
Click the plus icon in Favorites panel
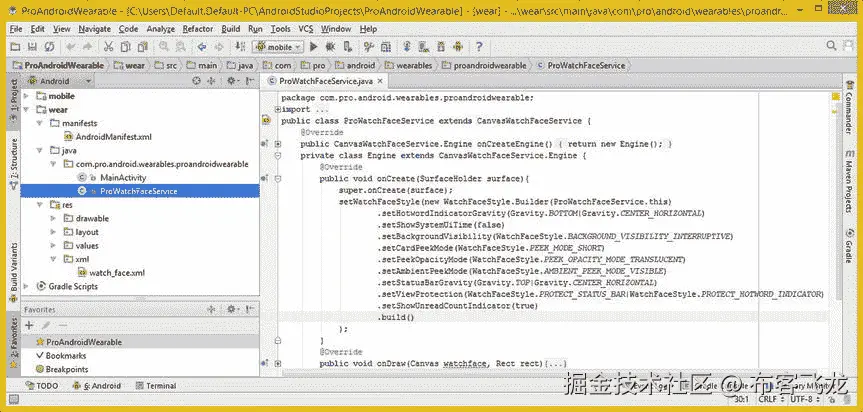(29, 325)
